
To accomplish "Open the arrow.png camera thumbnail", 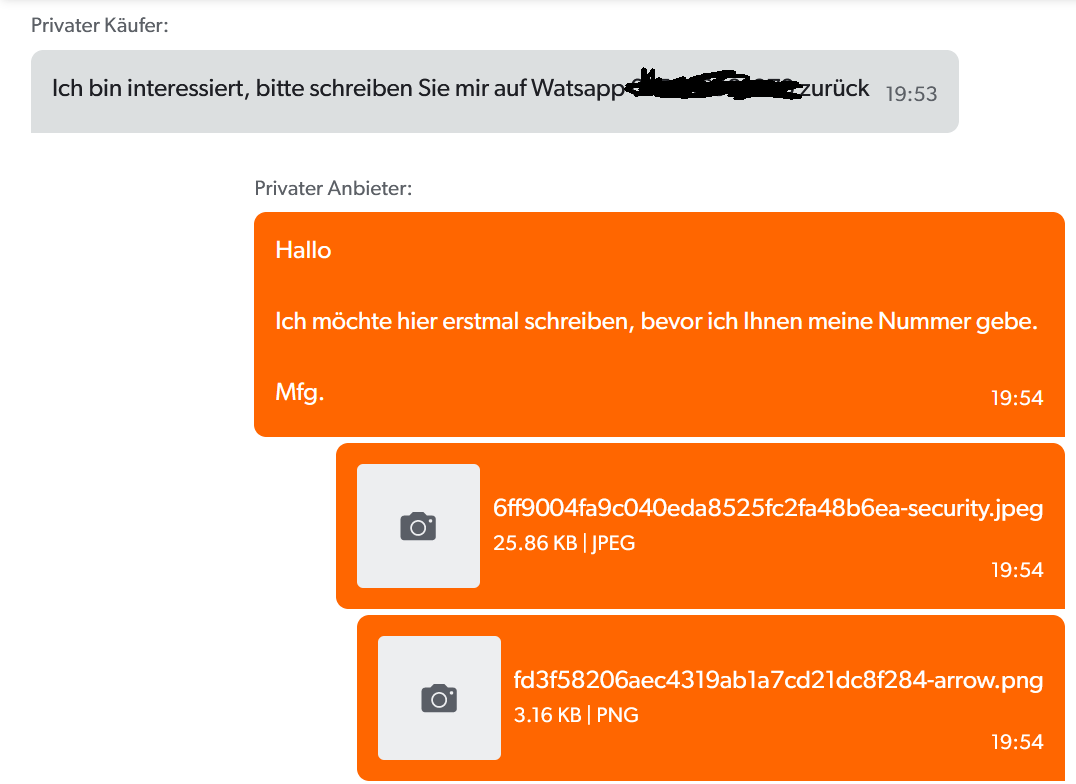I will tap(439, 697).
